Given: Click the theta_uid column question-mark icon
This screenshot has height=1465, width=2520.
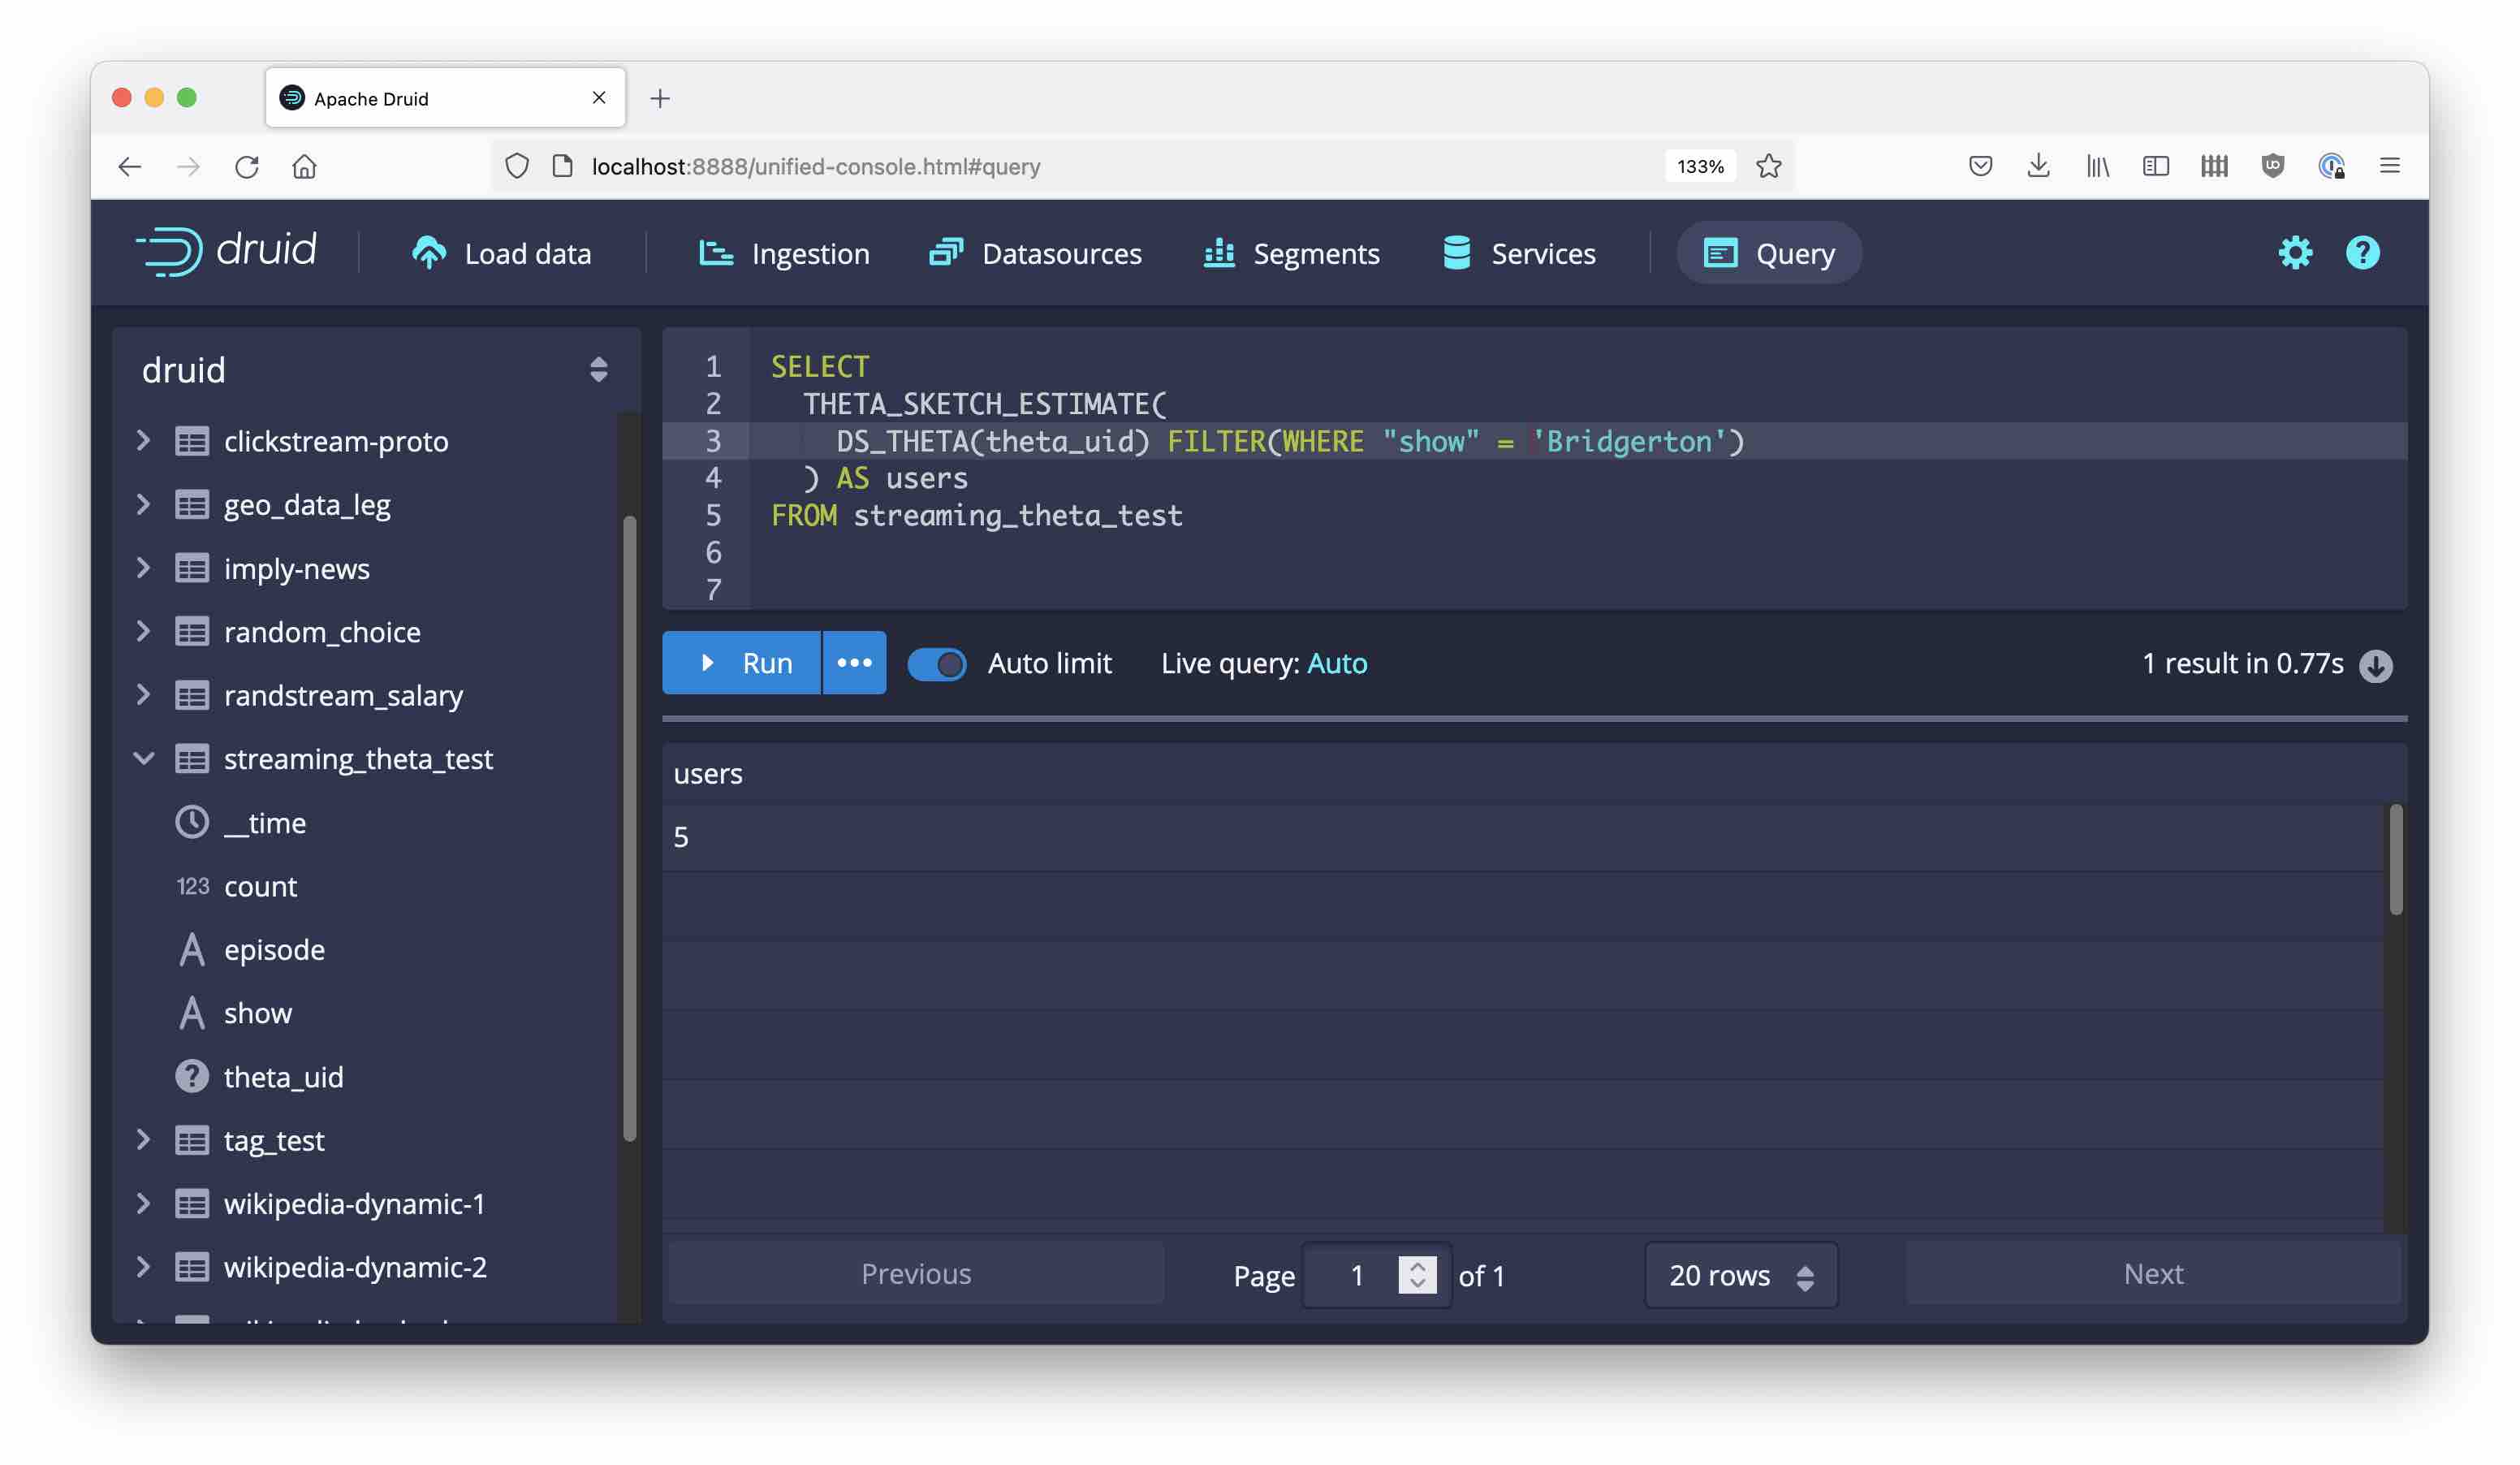Looking at the screenshot, I should tap(191, 1077).
